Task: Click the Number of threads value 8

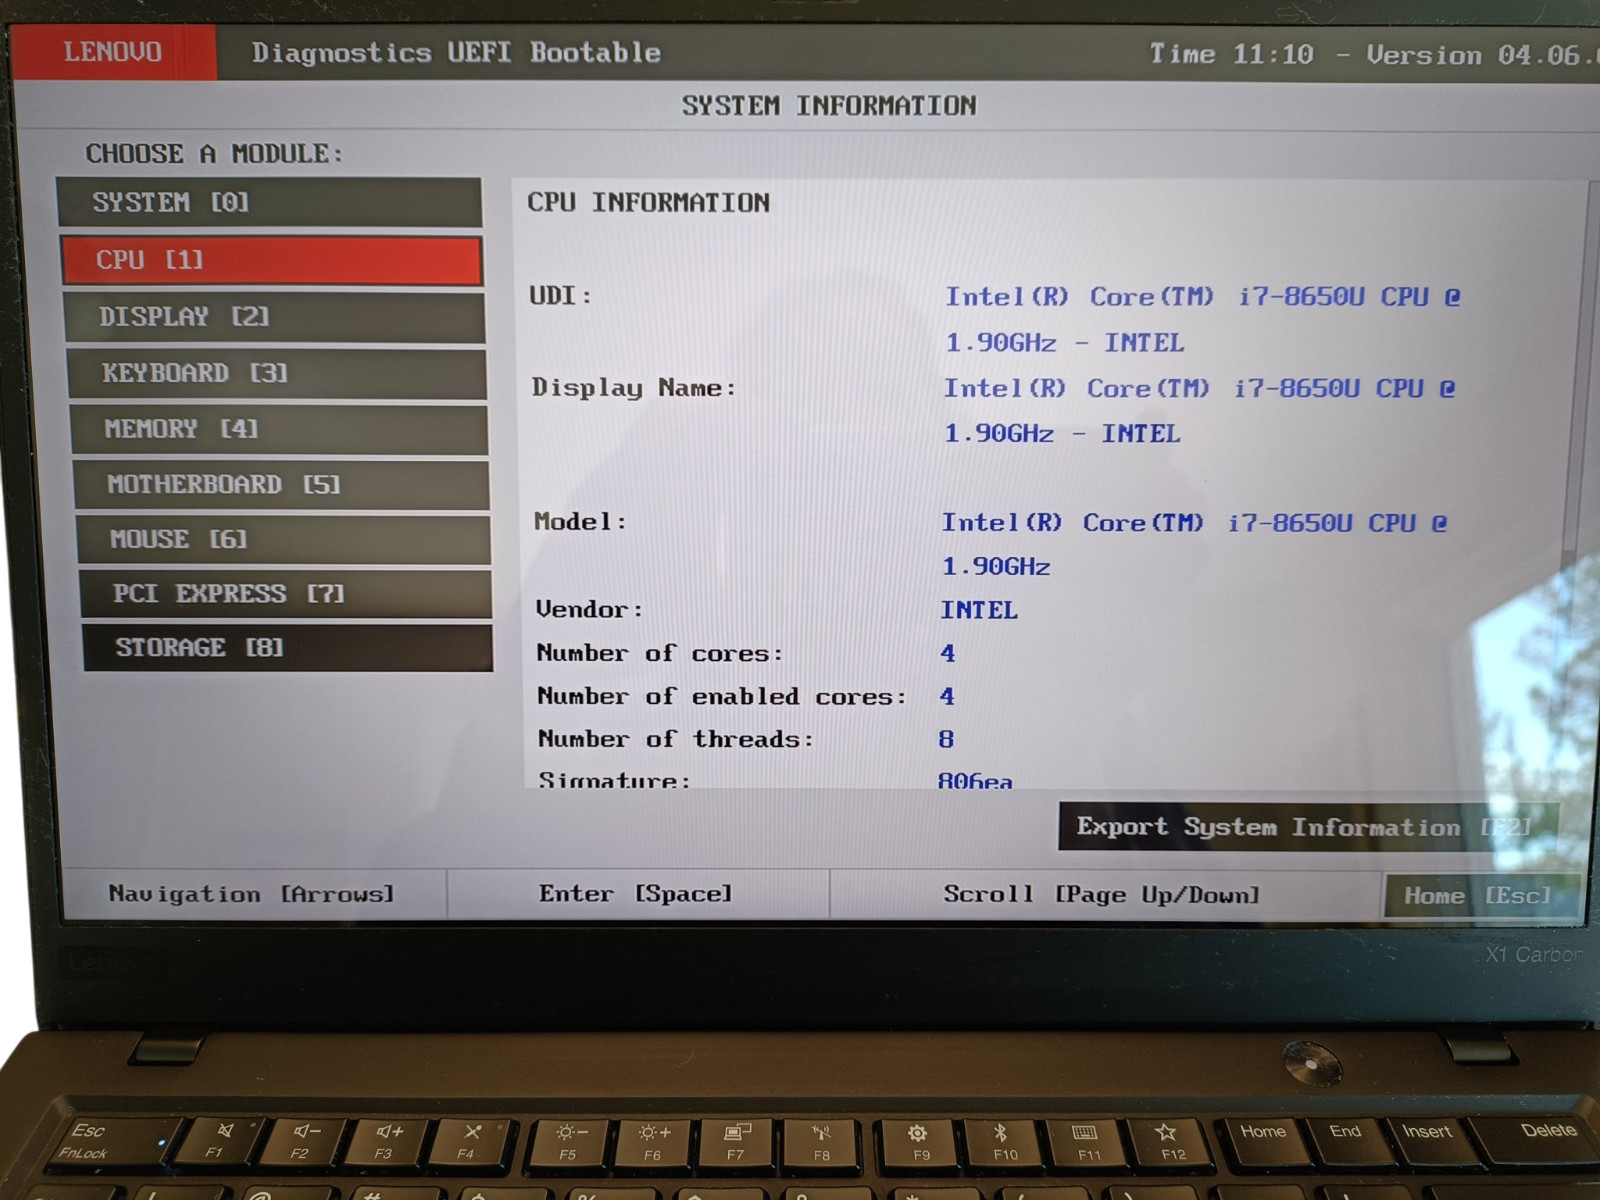Action: point(946,739)
